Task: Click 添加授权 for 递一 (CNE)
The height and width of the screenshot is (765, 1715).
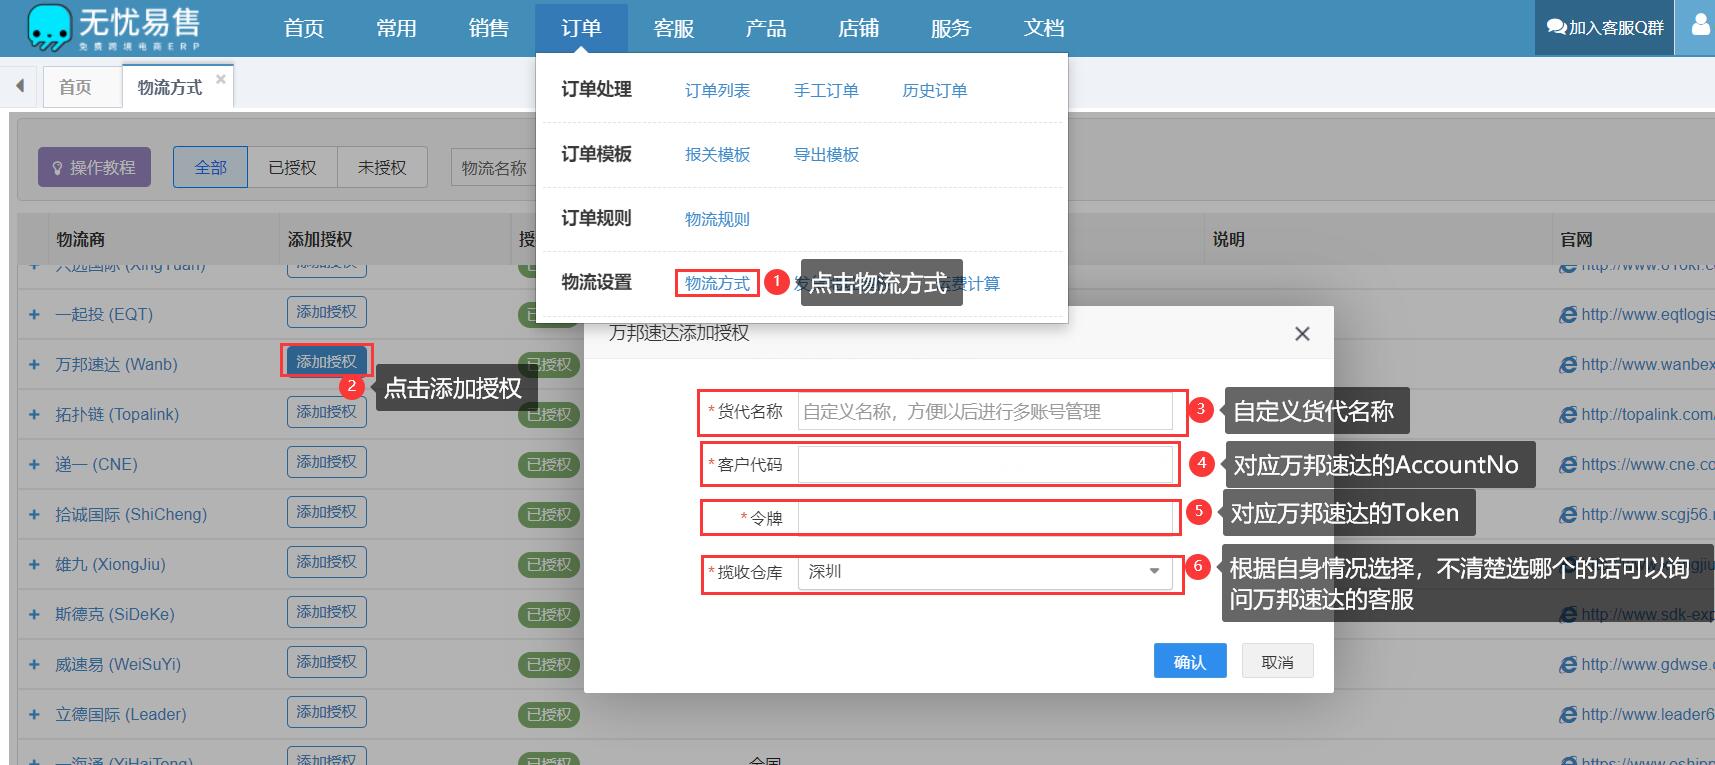Action: pos(326,462)
